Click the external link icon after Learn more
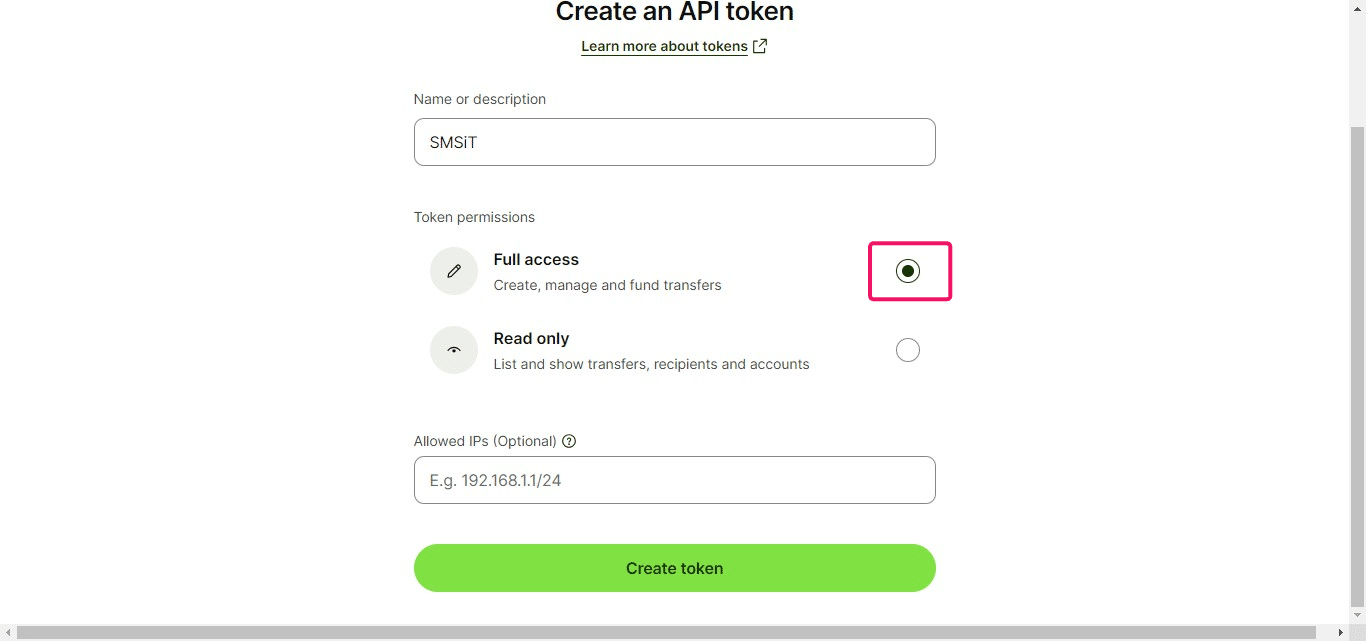The image size is (1366, 641). (760, 45)
